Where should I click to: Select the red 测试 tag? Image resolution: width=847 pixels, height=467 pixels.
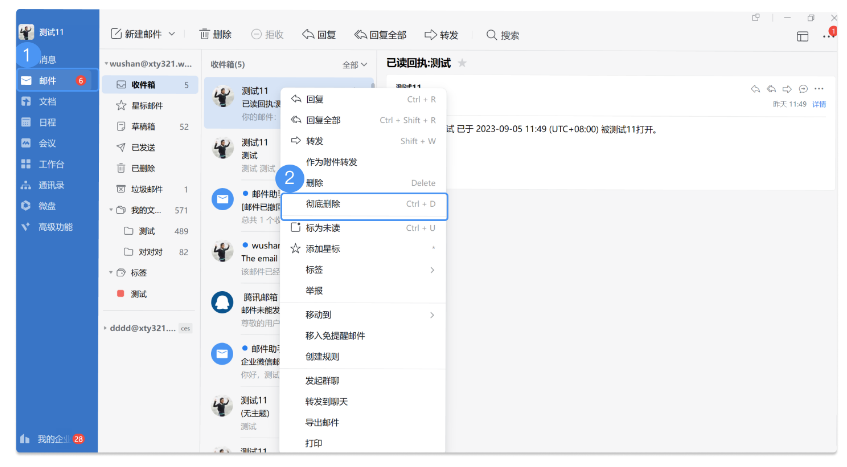pos(132,294)
